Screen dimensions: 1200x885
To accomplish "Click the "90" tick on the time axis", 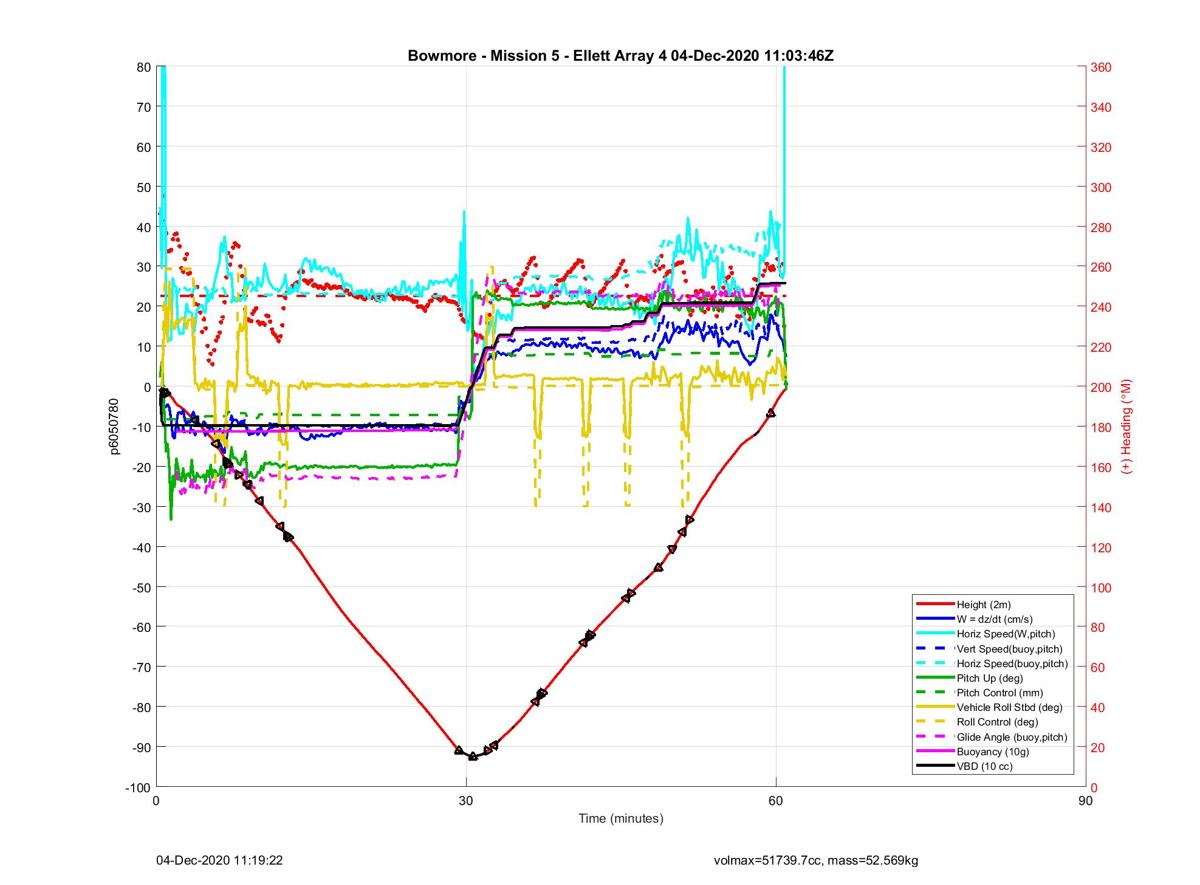I will pos(1084,801).
